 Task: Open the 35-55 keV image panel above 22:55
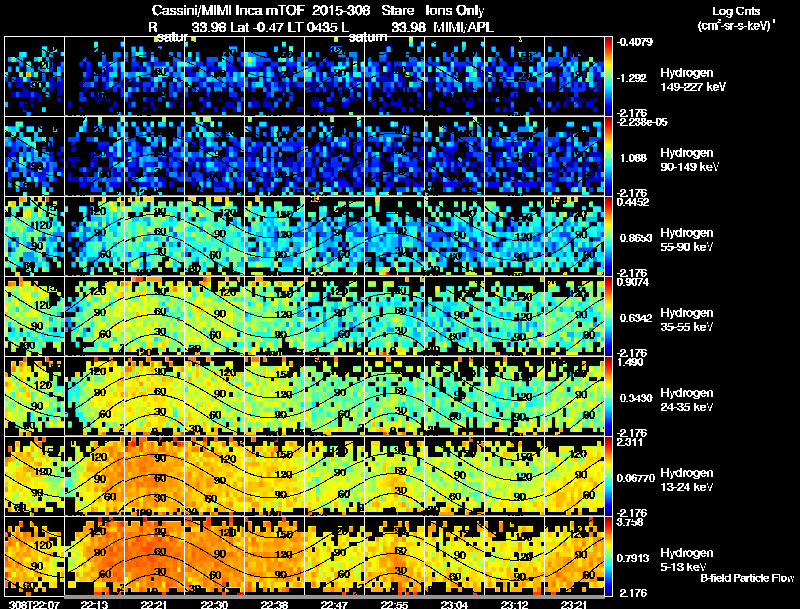pos(394,316)
